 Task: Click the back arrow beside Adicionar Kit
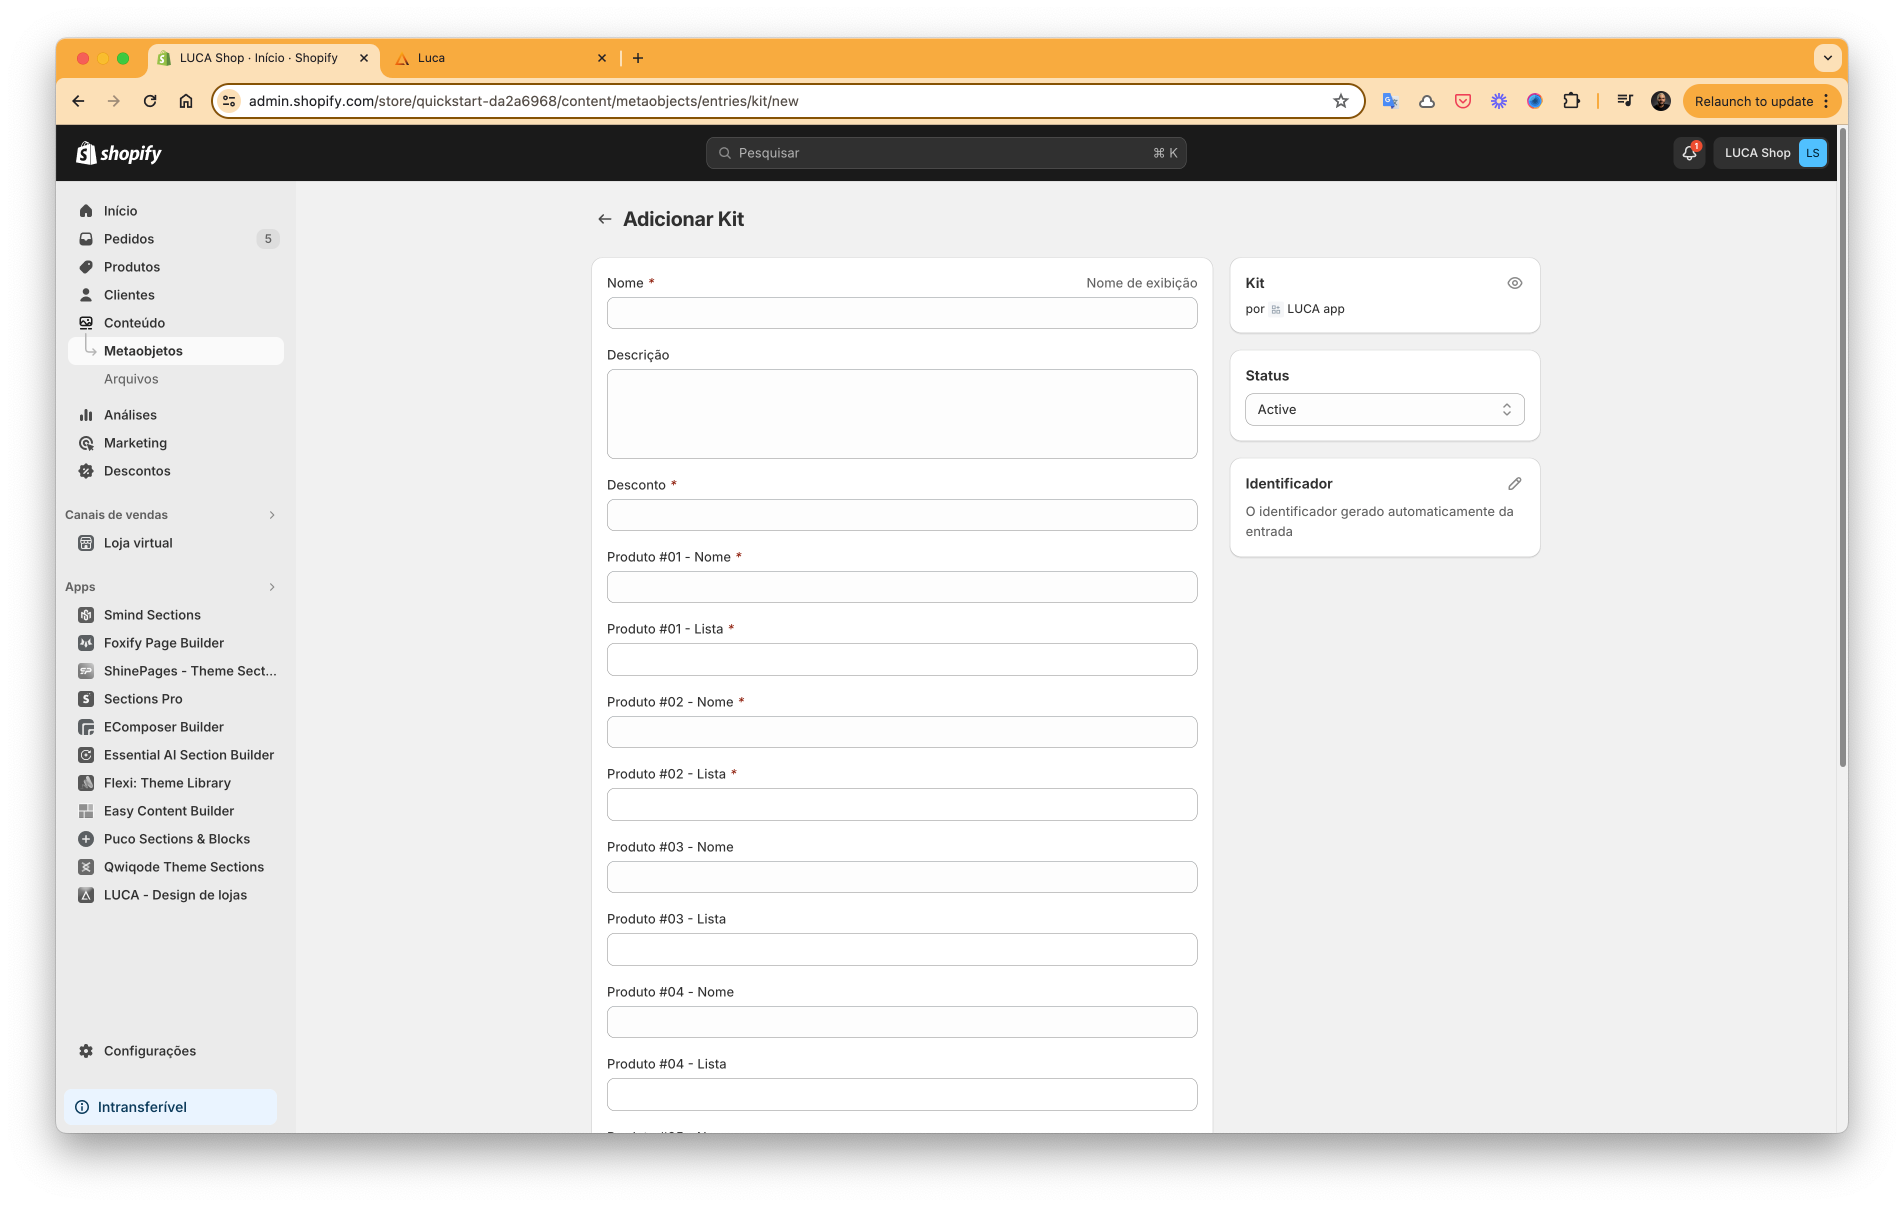pos(604,219)
